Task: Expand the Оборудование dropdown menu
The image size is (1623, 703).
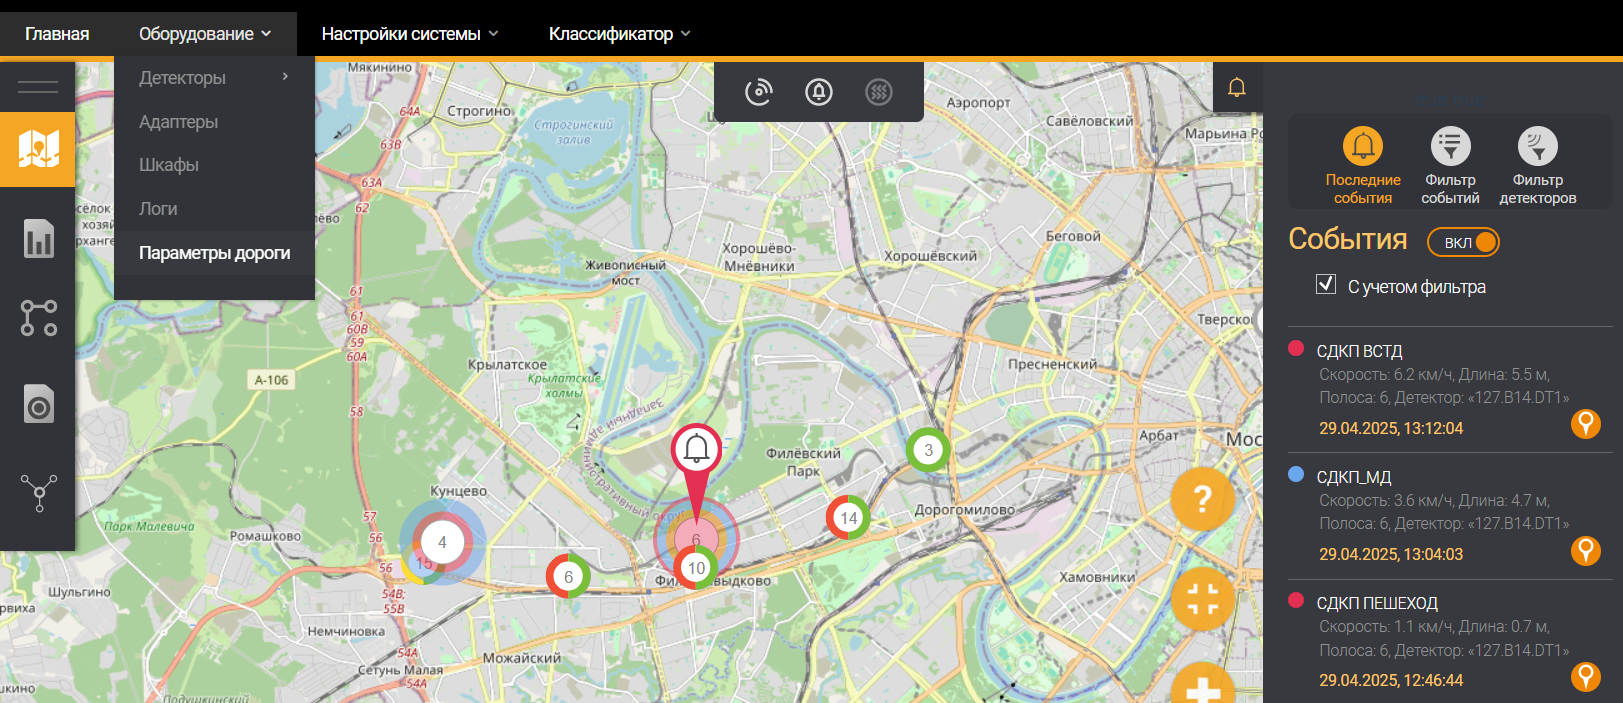Action: [205, 34]
